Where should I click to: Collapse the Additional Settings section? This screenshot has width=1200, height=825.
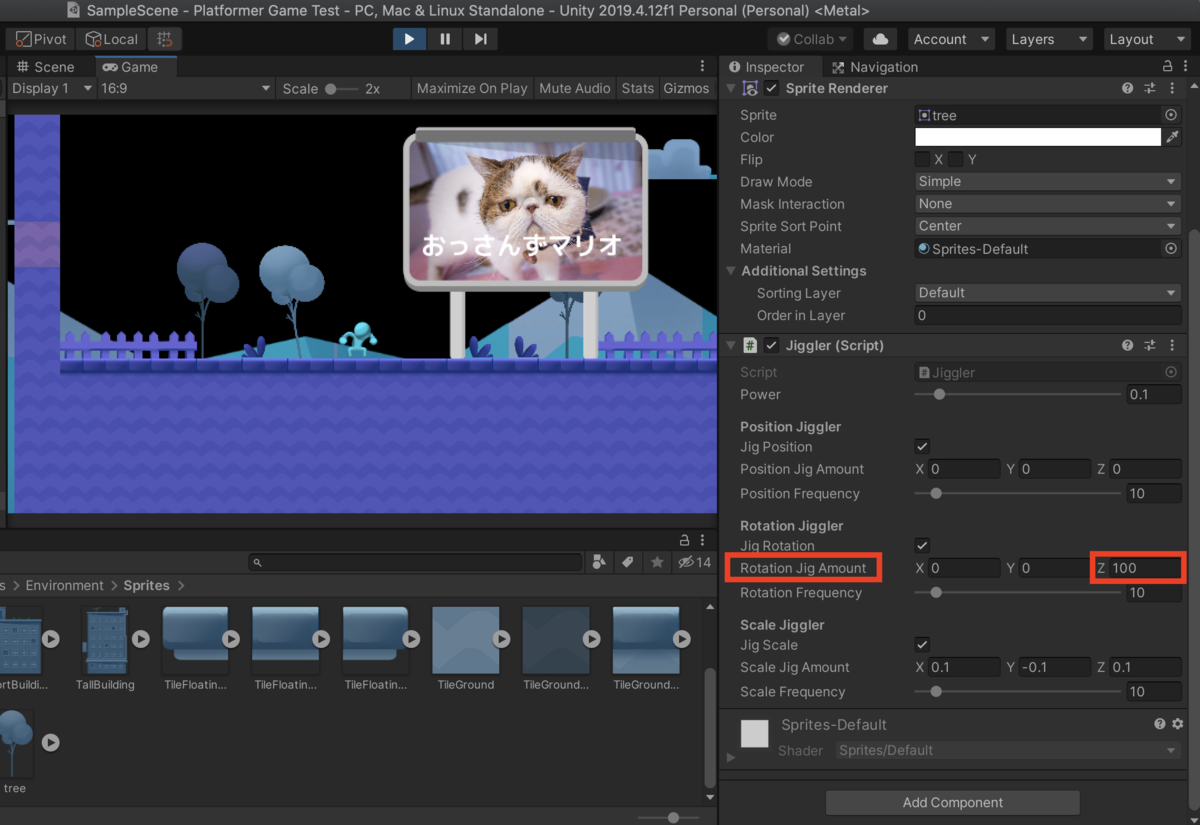tap(731, 271)
